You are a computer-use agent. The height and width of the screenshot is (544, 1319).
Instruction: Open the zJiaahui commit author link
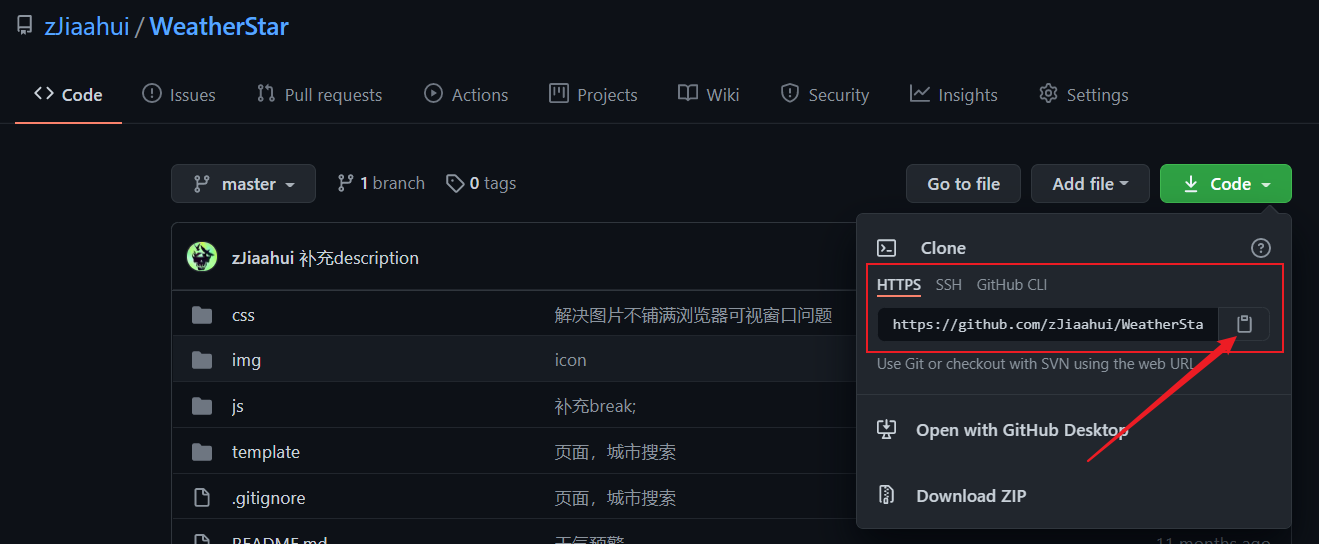[x=263, y=258]
